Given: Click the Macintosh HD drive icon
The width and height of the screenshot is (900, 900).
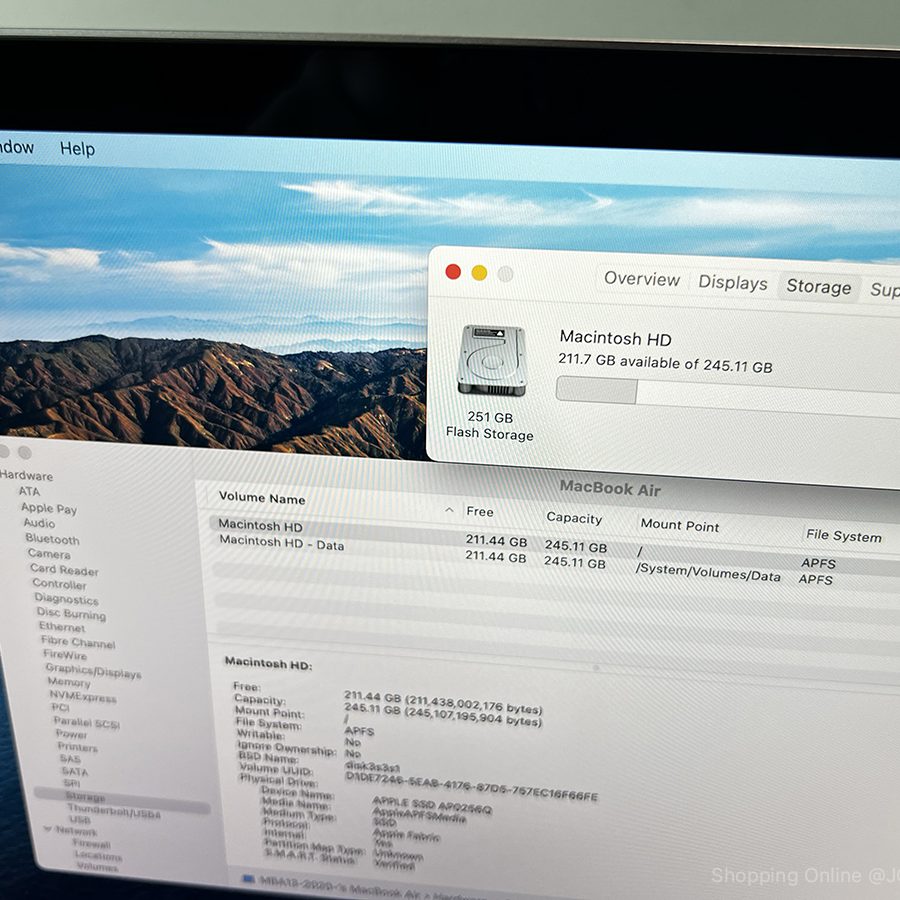Looking at the screenshot, I should (x=491, y=360).
